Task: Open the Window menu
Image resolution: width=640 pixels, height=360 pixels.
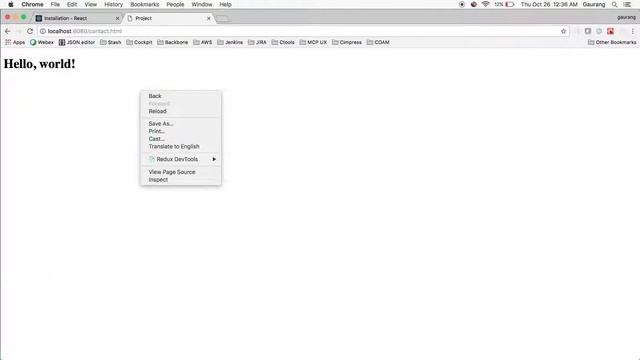Action: (202, 4)
